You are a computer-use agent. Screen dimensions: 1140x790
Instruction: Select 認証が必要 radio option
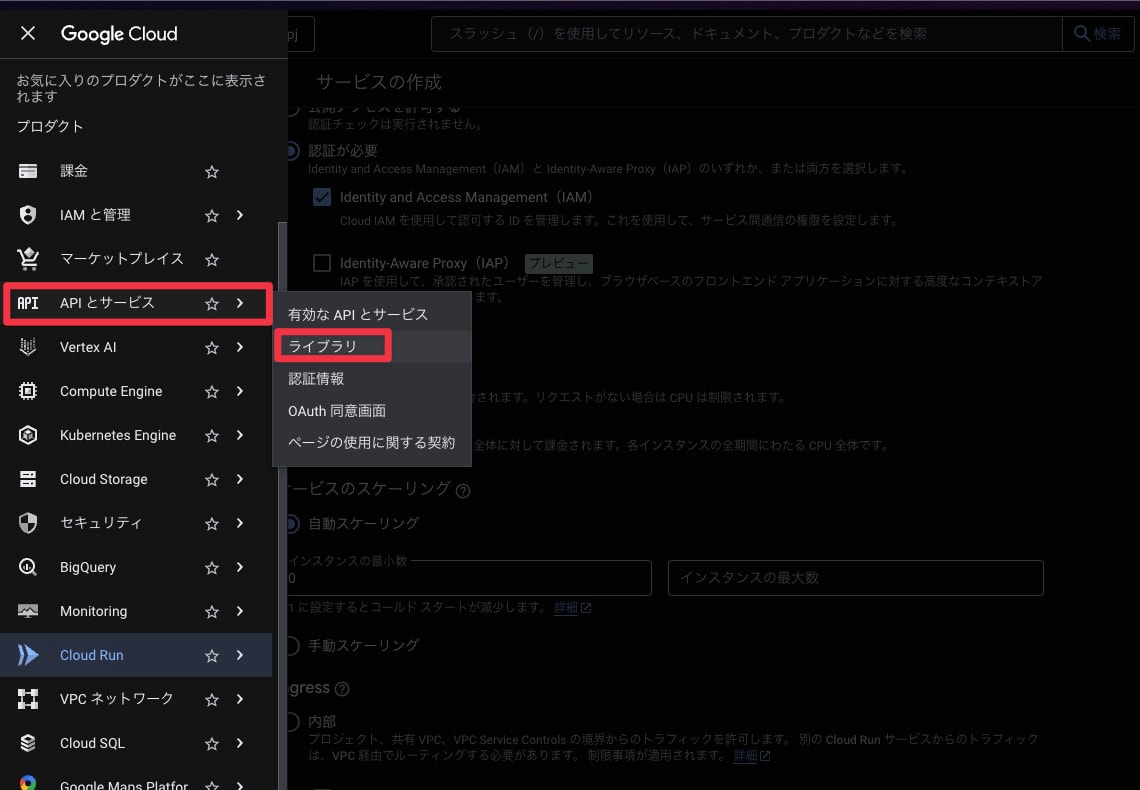pos(293,151)
